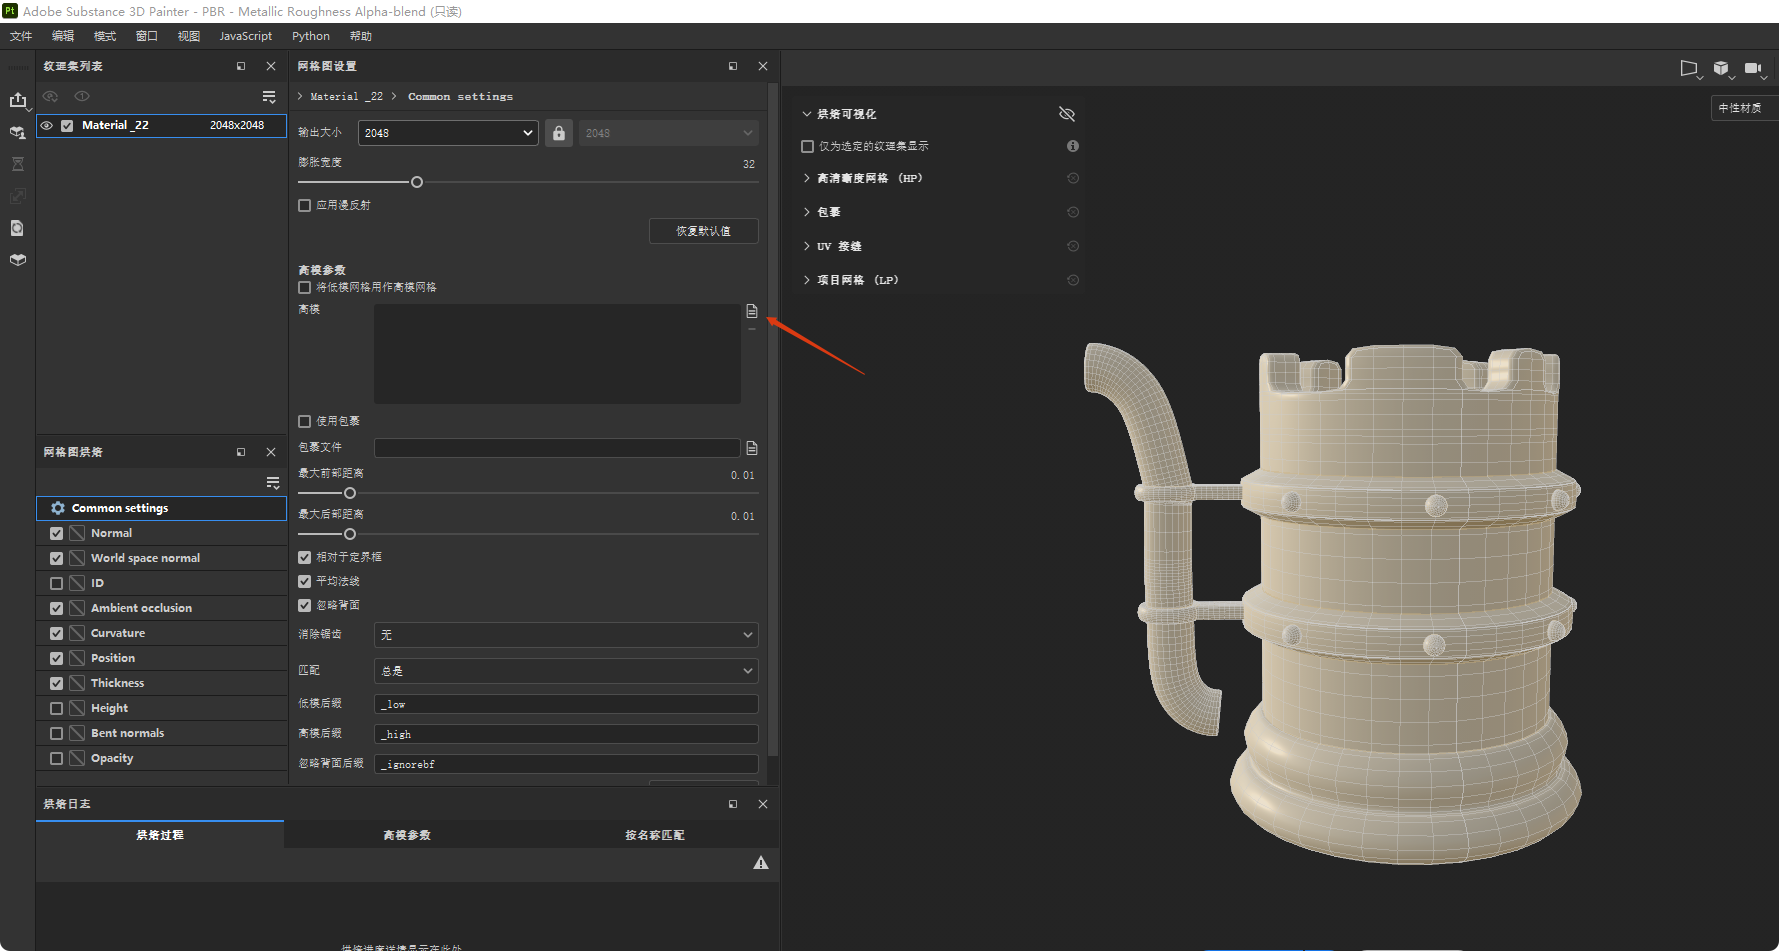
Task: Click Material_22 in the breadcrumb
Action: click(x=346, y=97)
